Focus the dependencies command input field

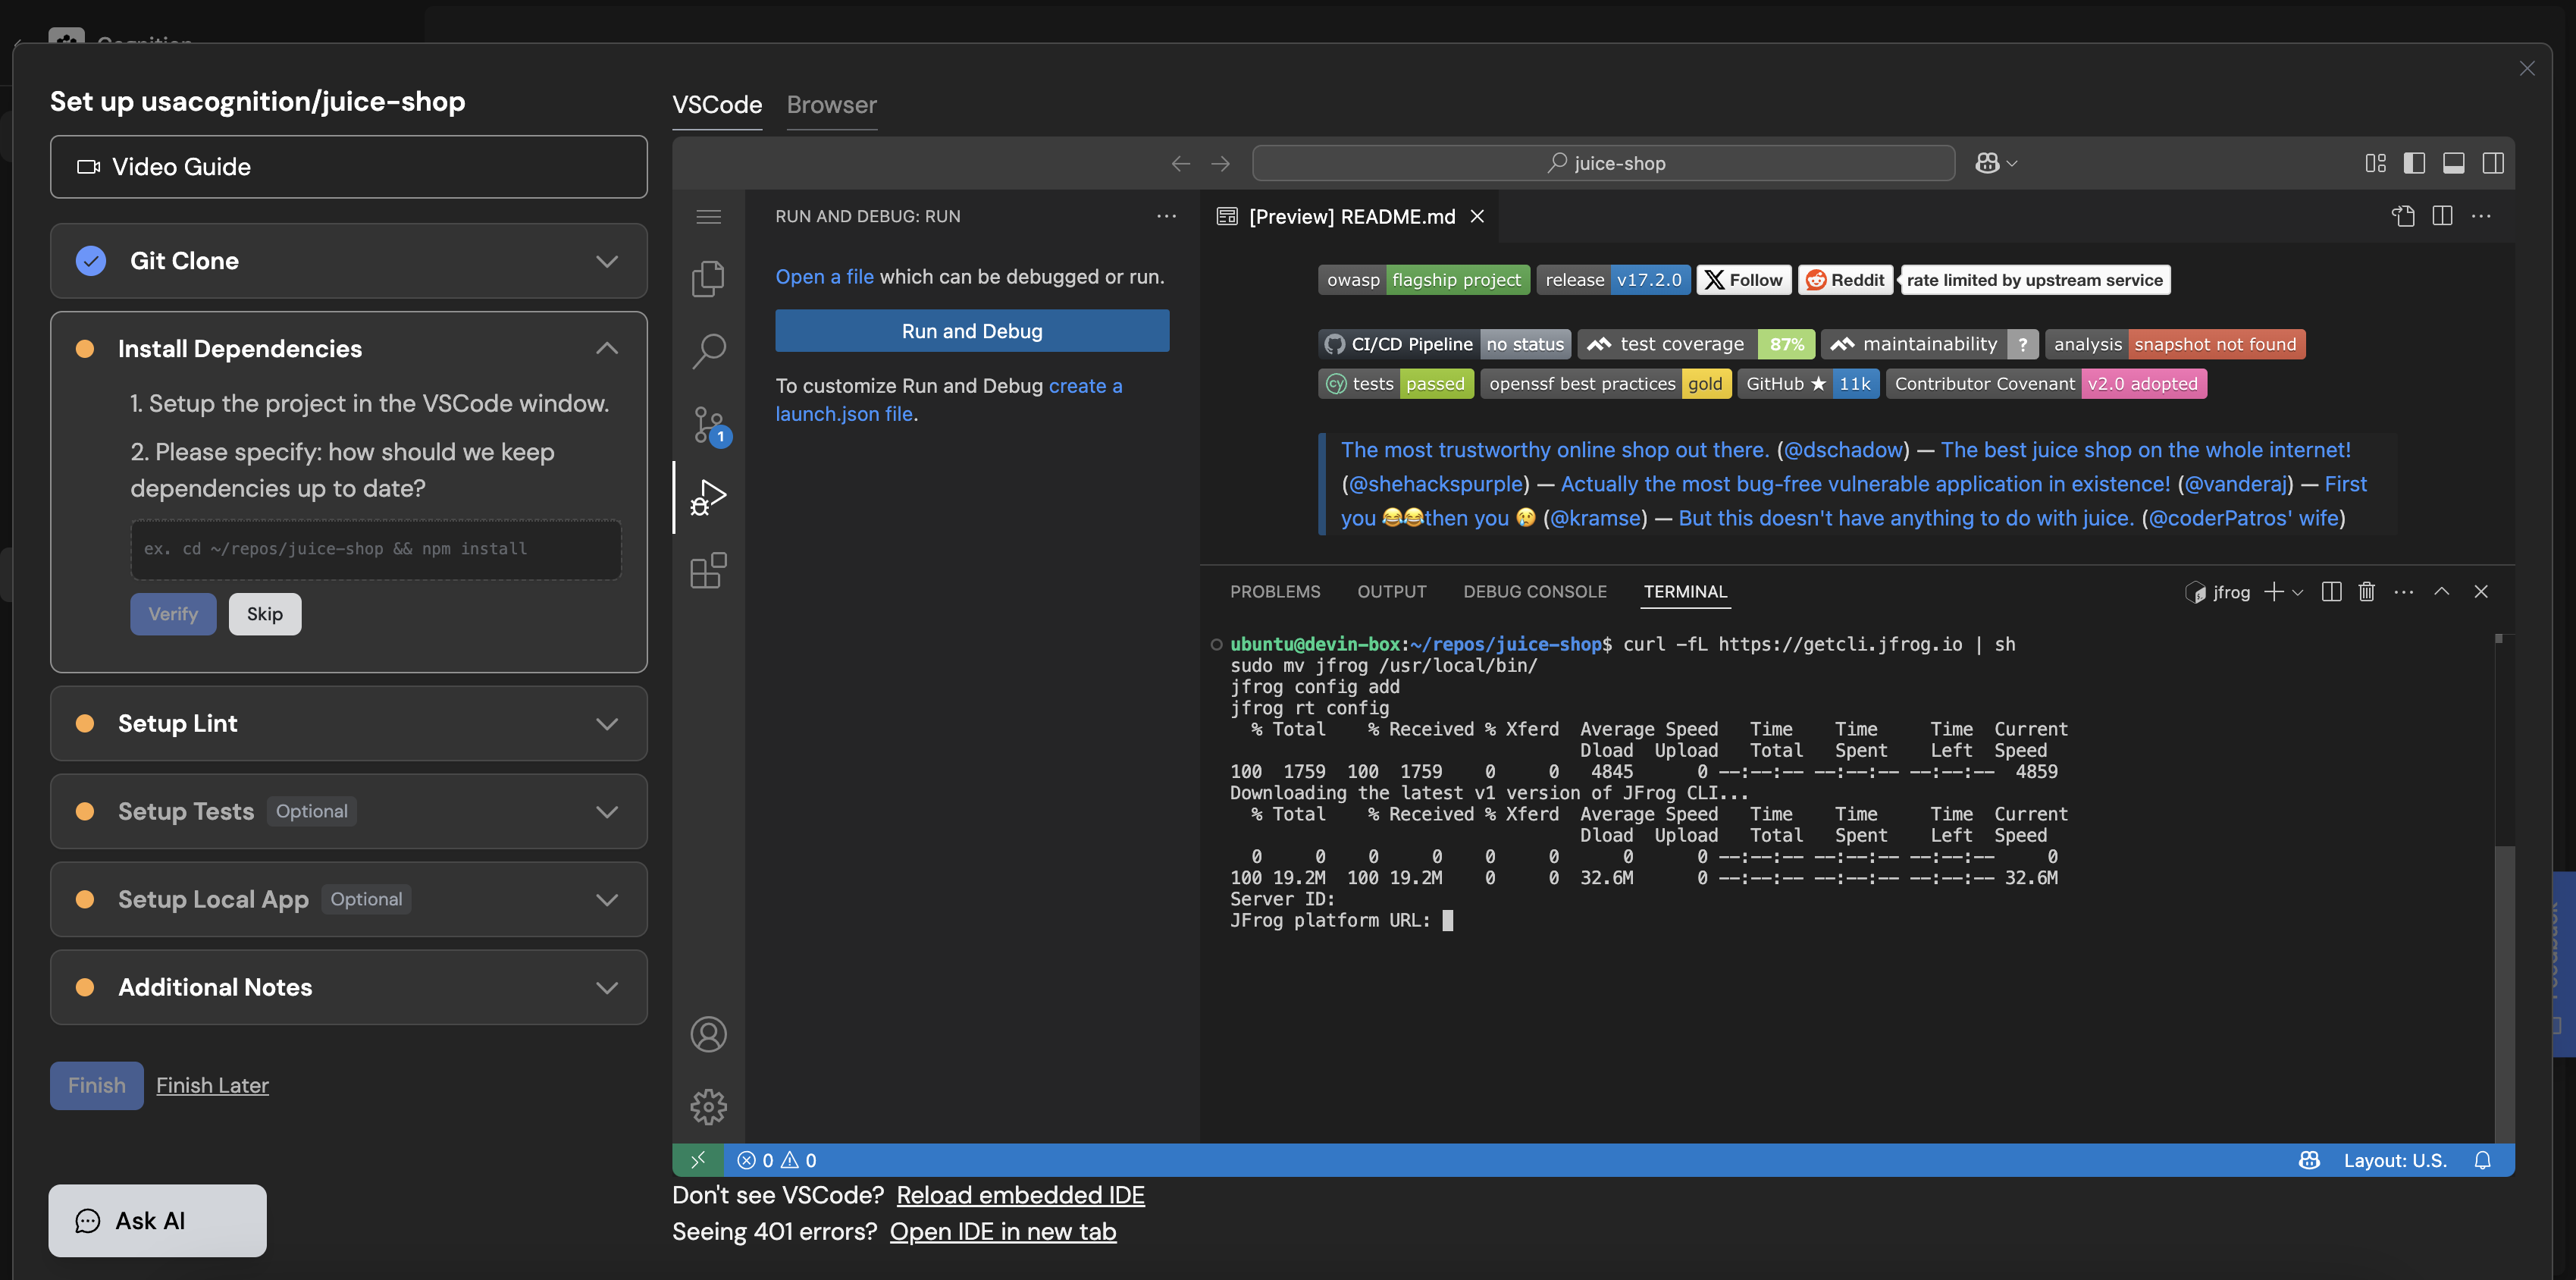[x=375, y=549]
